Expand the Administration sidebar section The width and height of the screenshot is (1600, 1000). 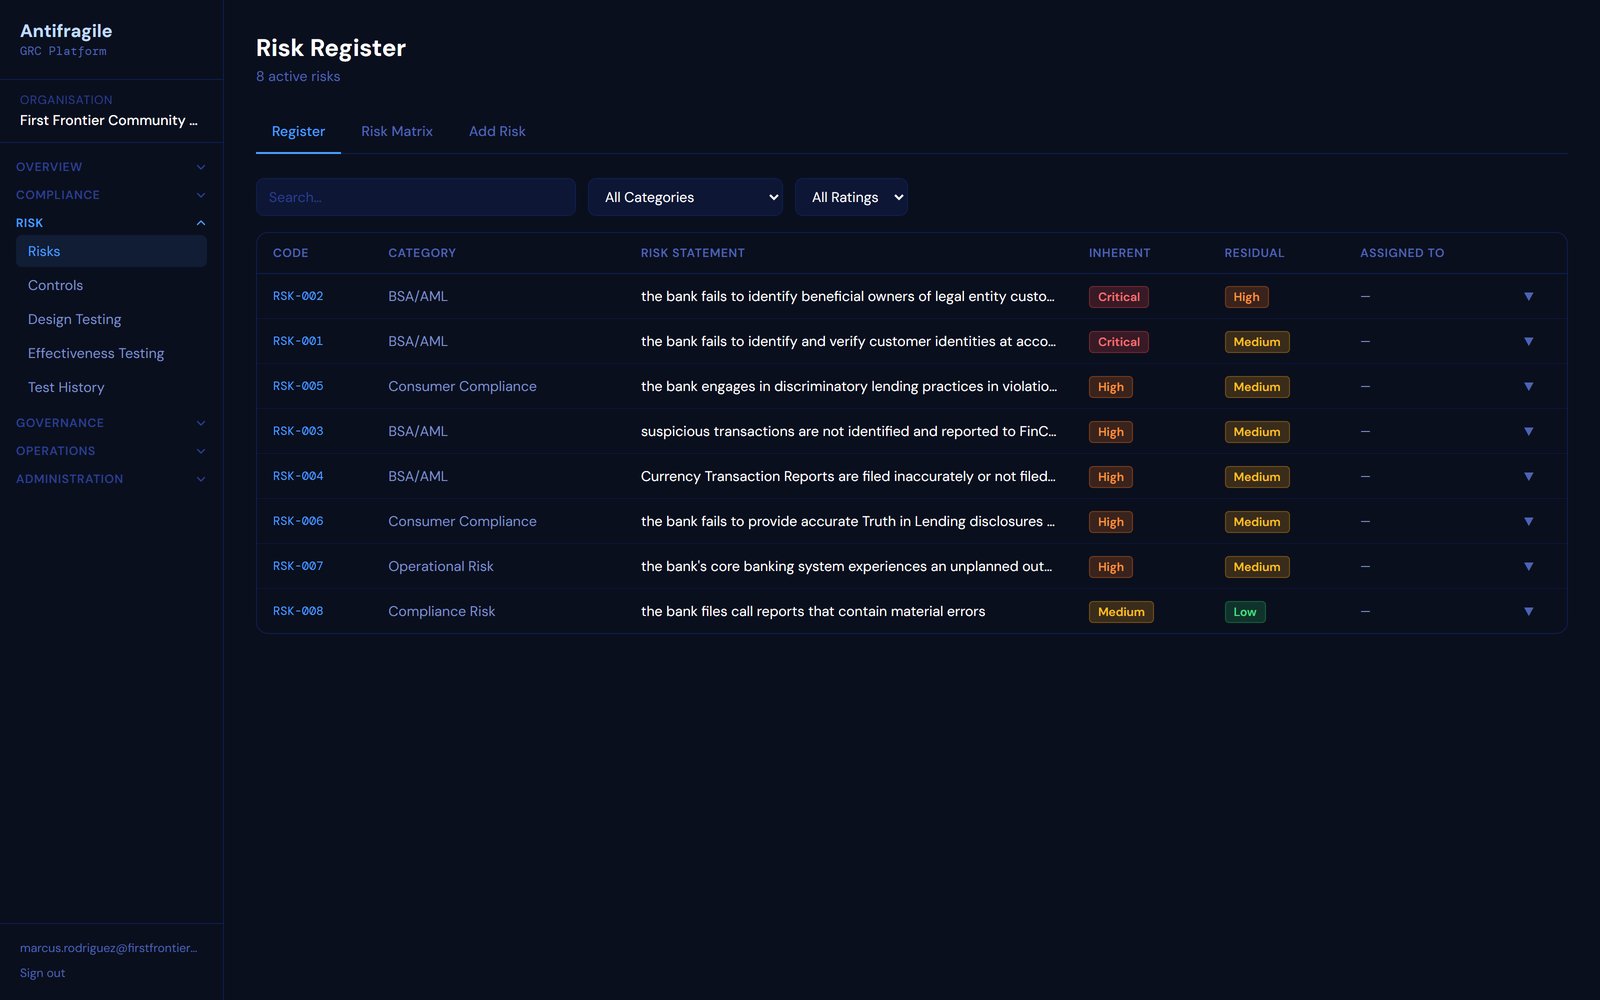[x=111, y=479]
